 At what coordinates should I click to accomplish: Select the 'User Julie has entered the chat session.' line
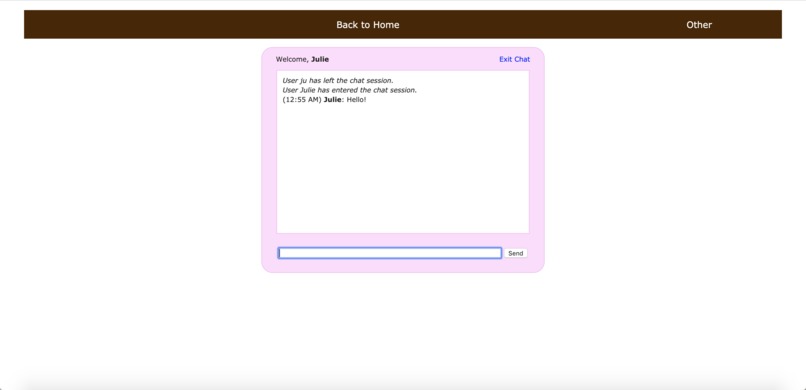tap(350, 90)
